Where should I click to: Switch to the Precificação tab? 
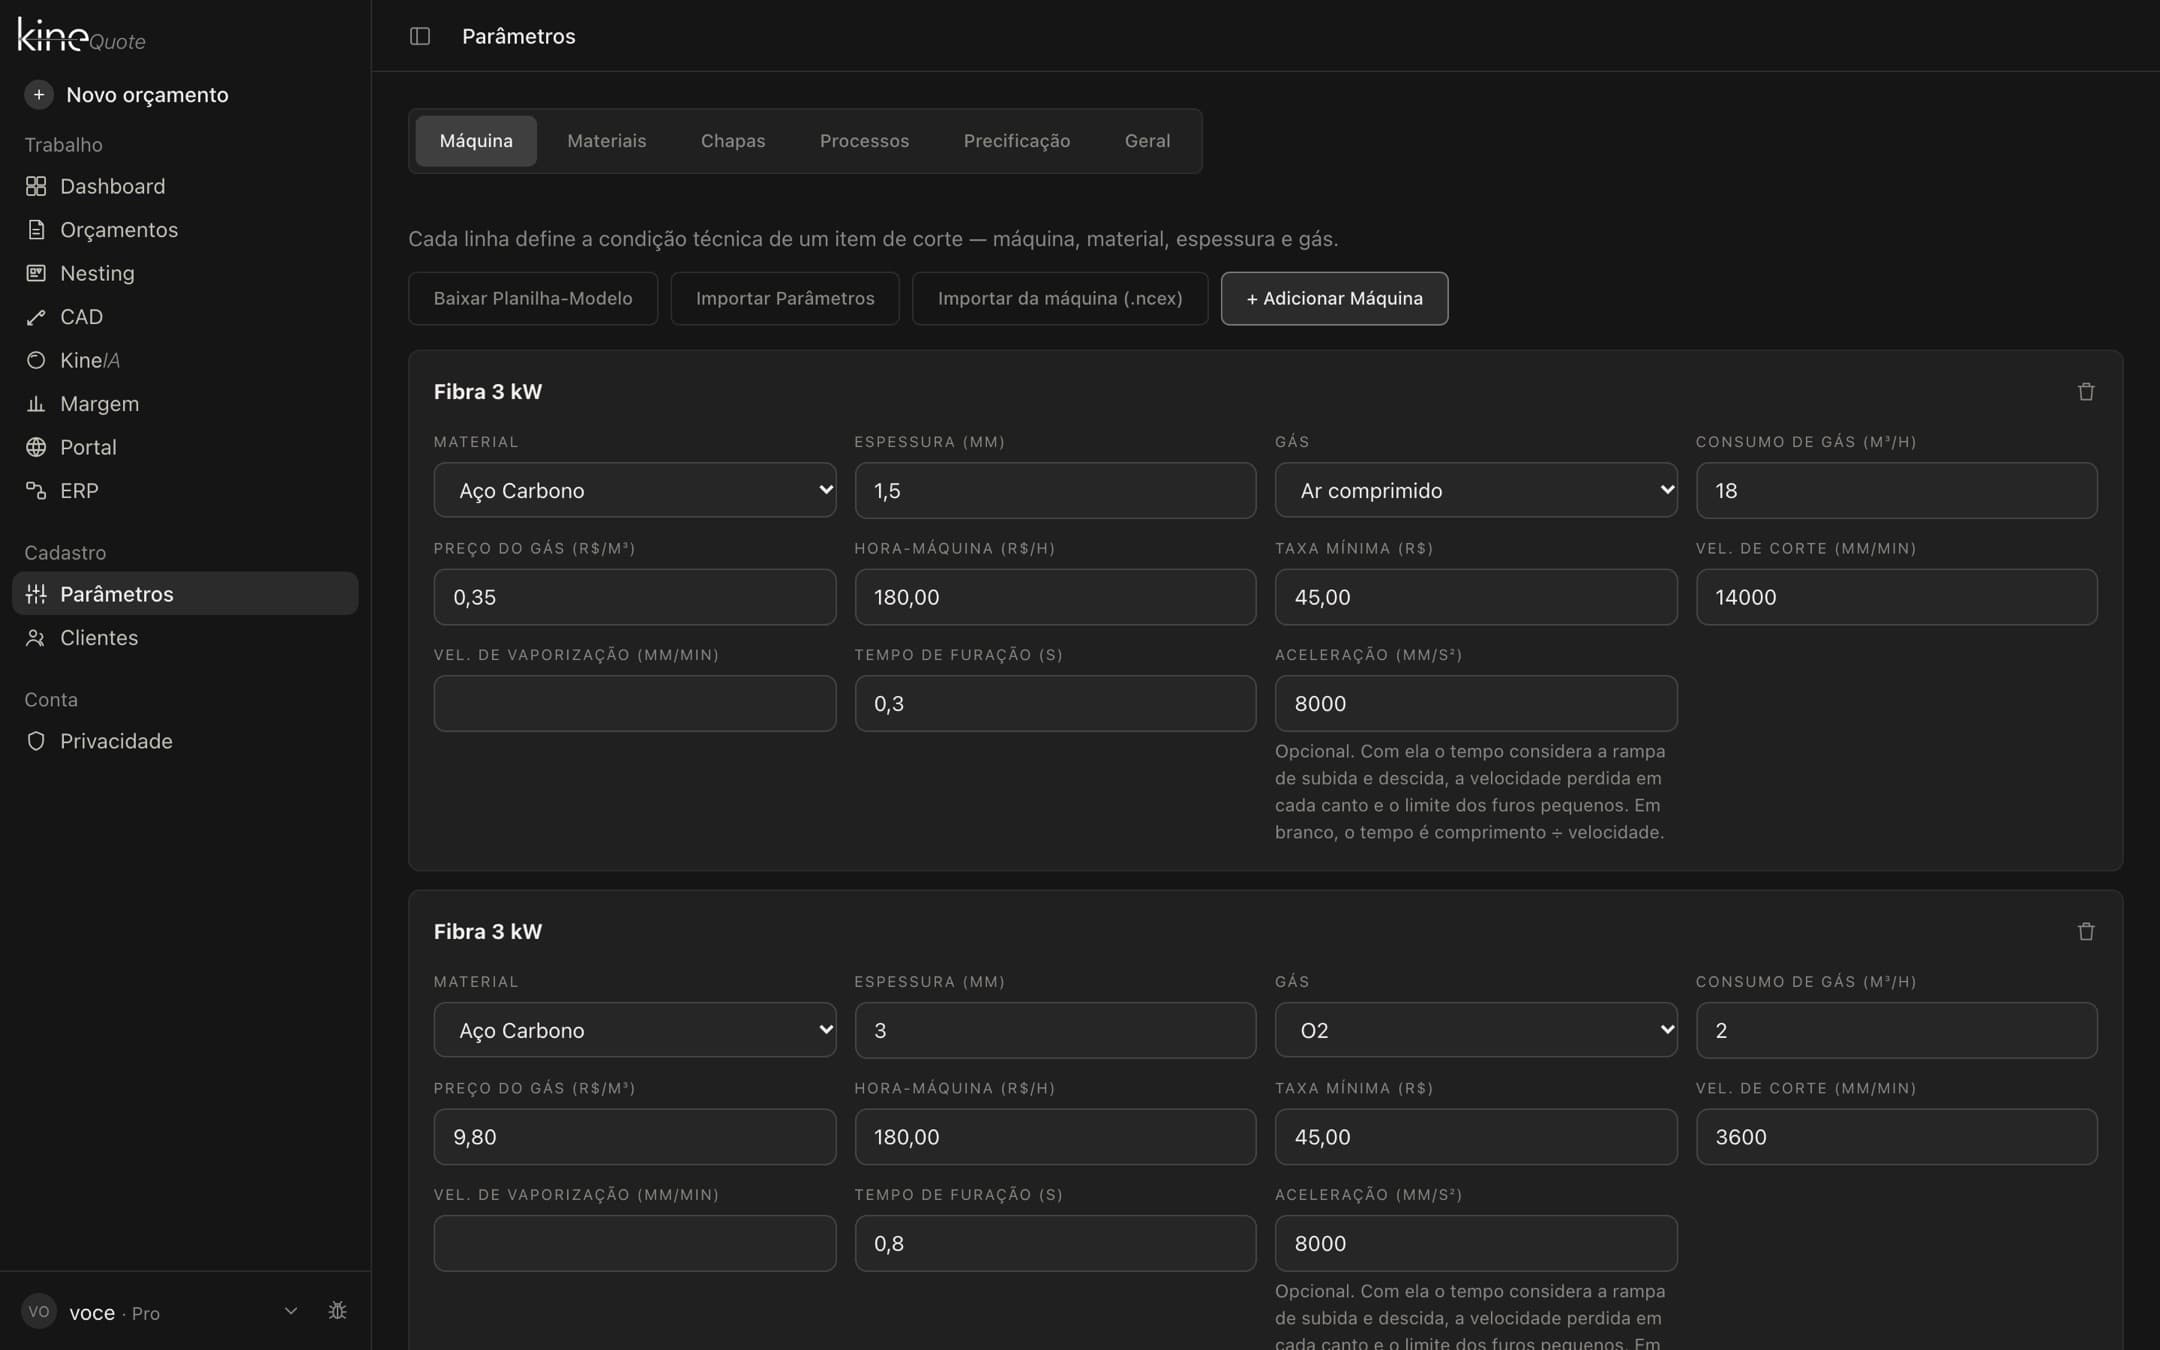click(1017, 141)
